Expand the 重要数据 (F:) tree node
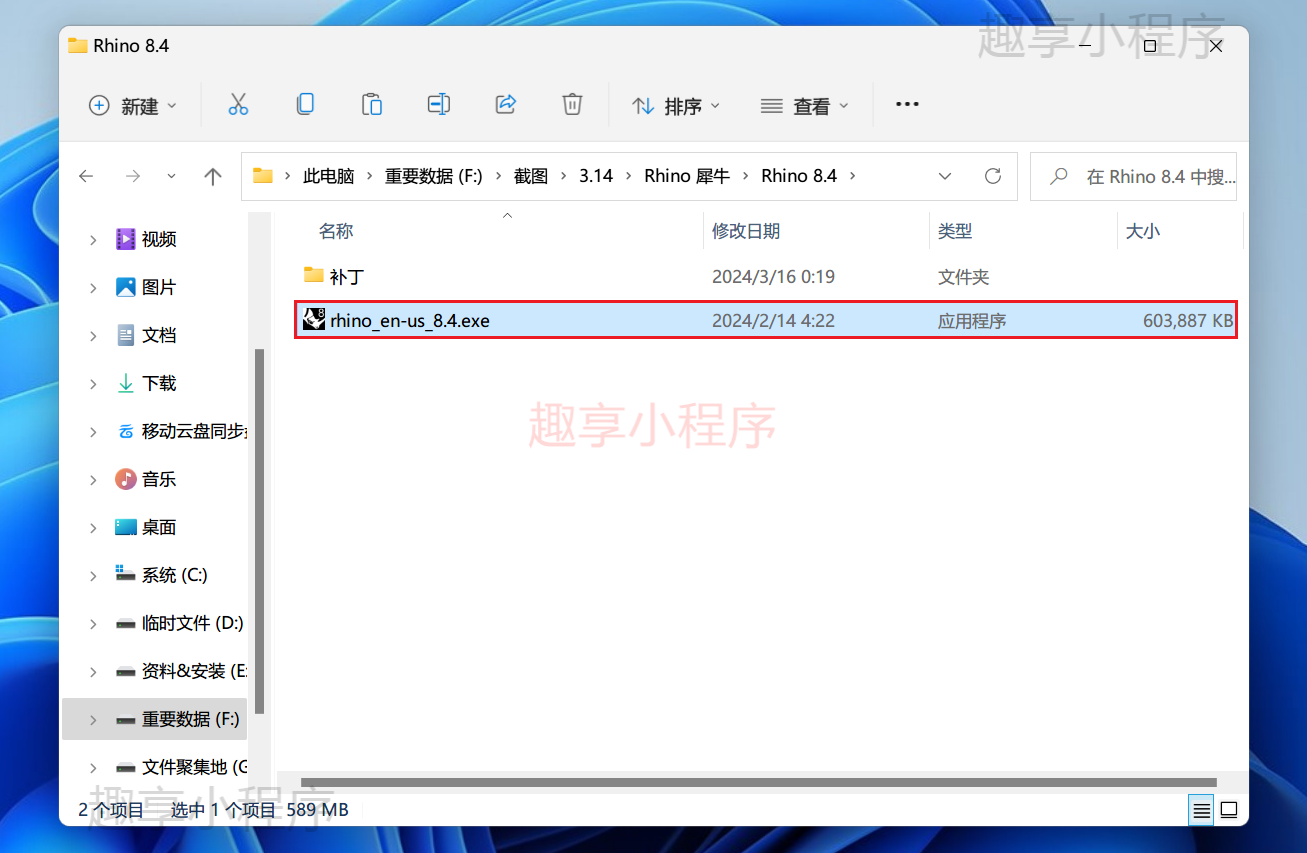Screen dimensions: 1307x853 (x=93, y=719)
